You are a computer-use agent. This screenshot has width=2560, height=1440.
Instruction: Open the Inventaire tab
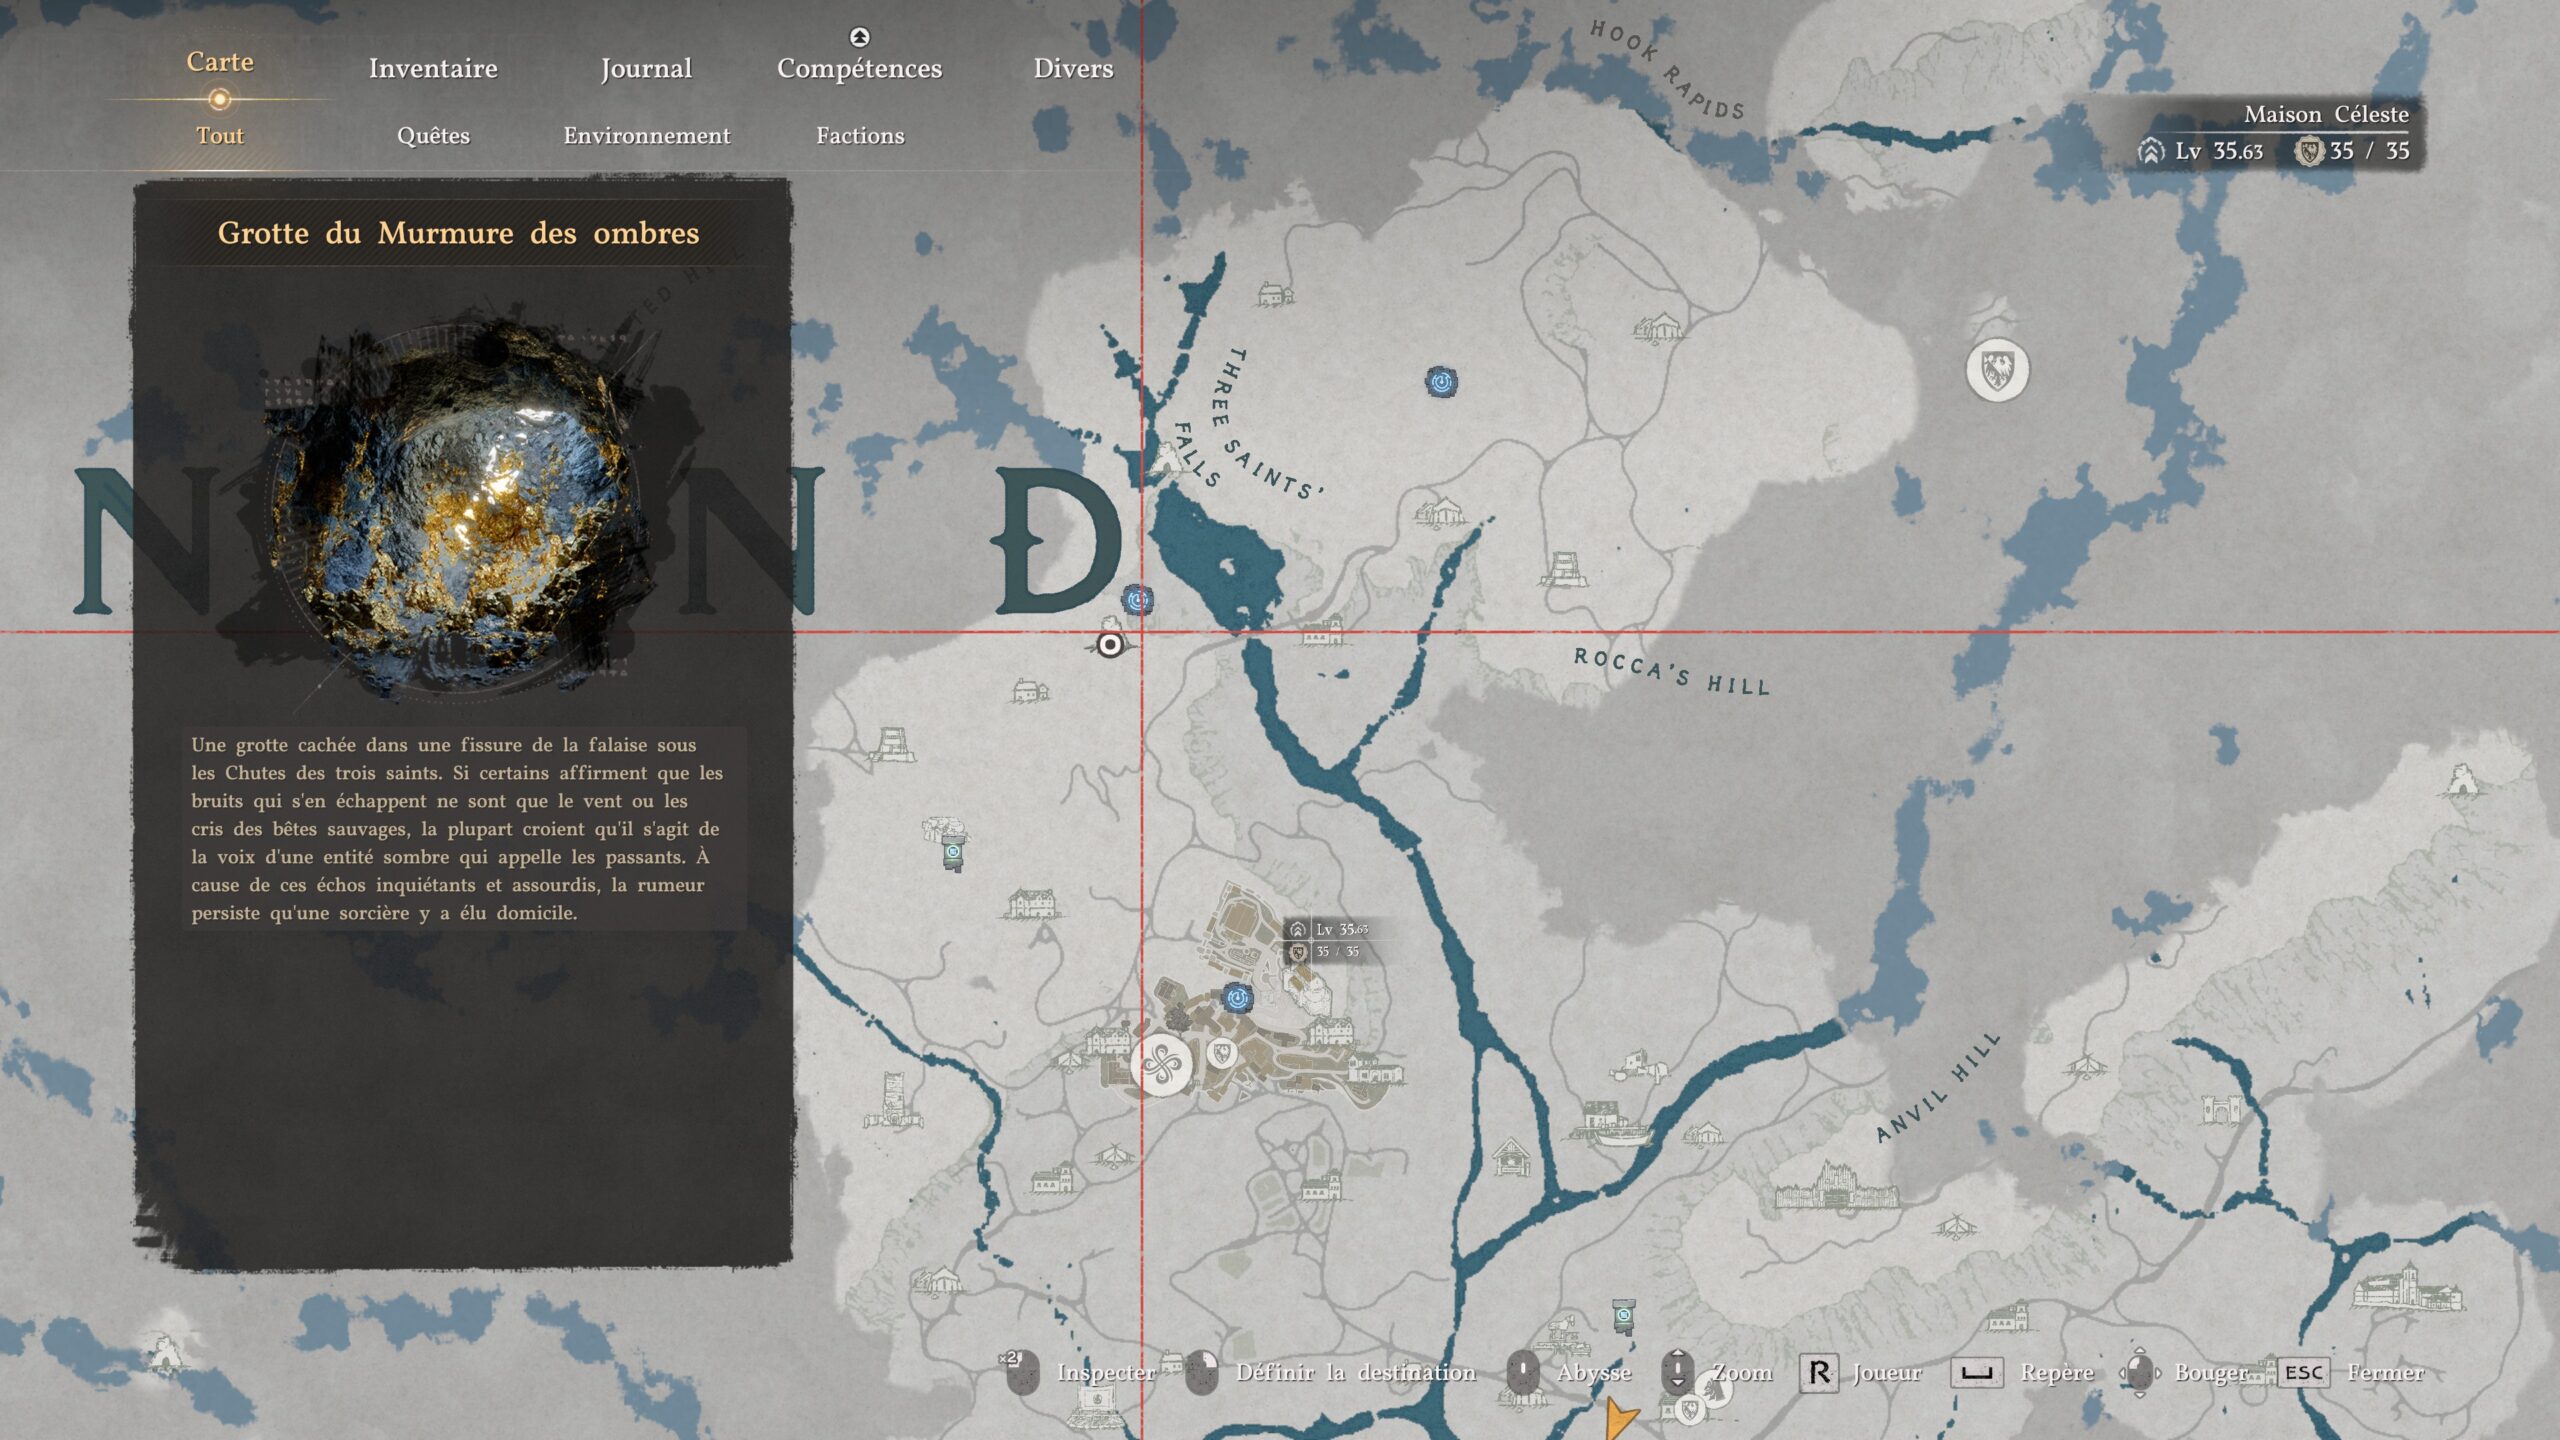click(x=432, y=68)
